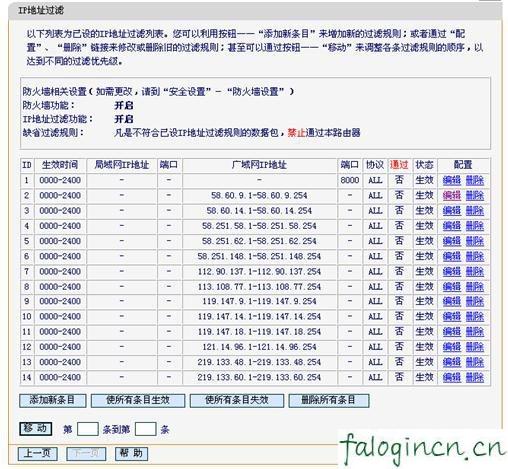Click the 移动 button
Screen dimensions: 508x469
[35, 429]
